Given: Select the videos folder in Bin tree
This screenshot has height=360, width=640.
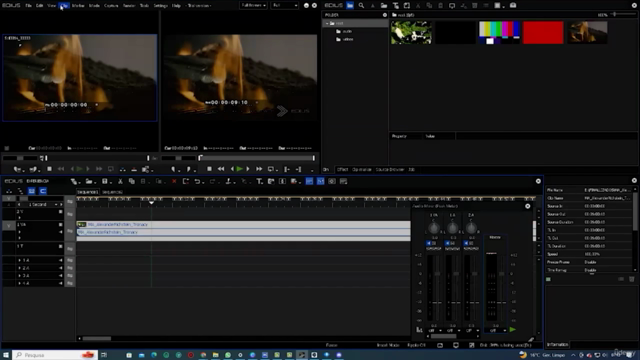Looking at the screenshot, I should (345, 40).
